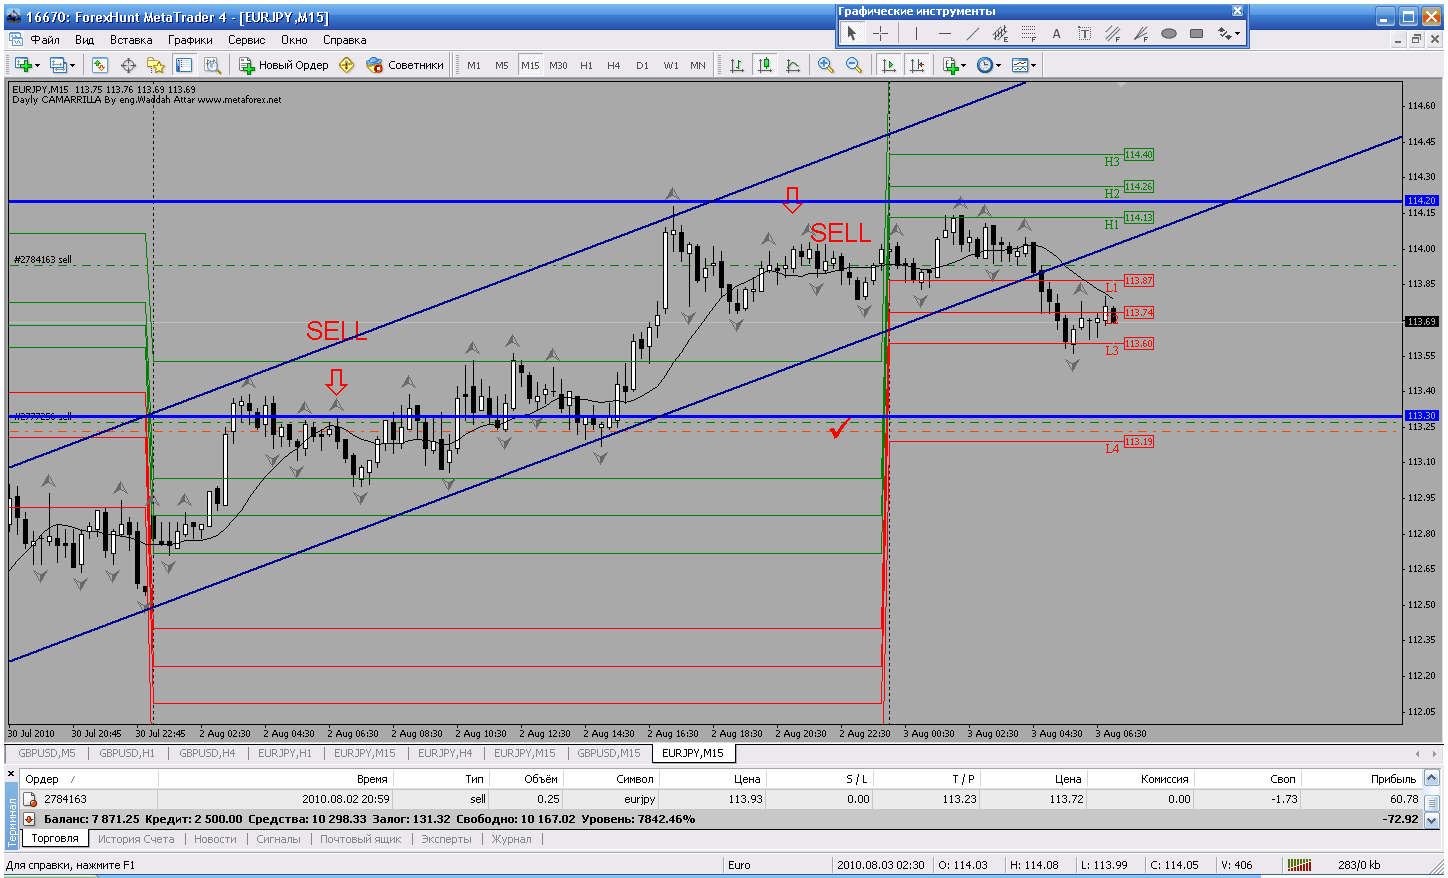Switch to the GBPUSD,H4 chart tab
Screen dimensions: 1448x878
[208, 753]
